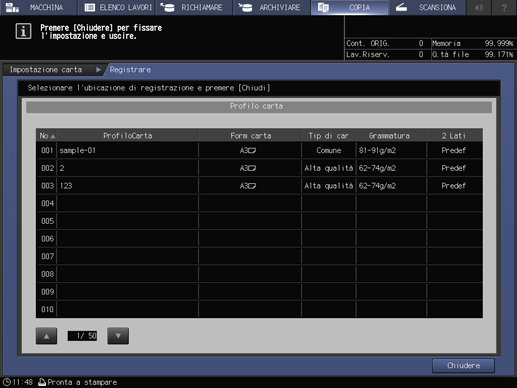Click the clock icon in status bar

click(7, 382)
